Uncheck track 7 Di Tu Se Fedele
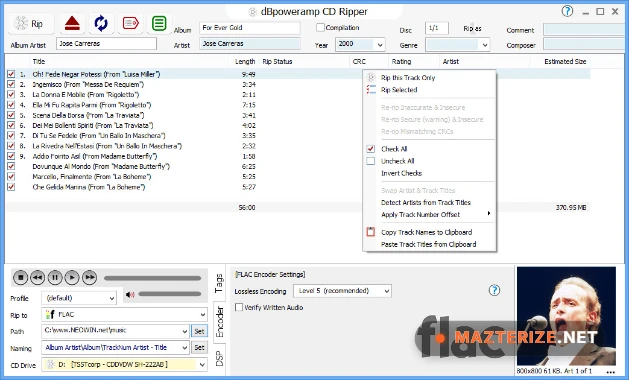Screen dimensions: 629x380 point(11,136)
